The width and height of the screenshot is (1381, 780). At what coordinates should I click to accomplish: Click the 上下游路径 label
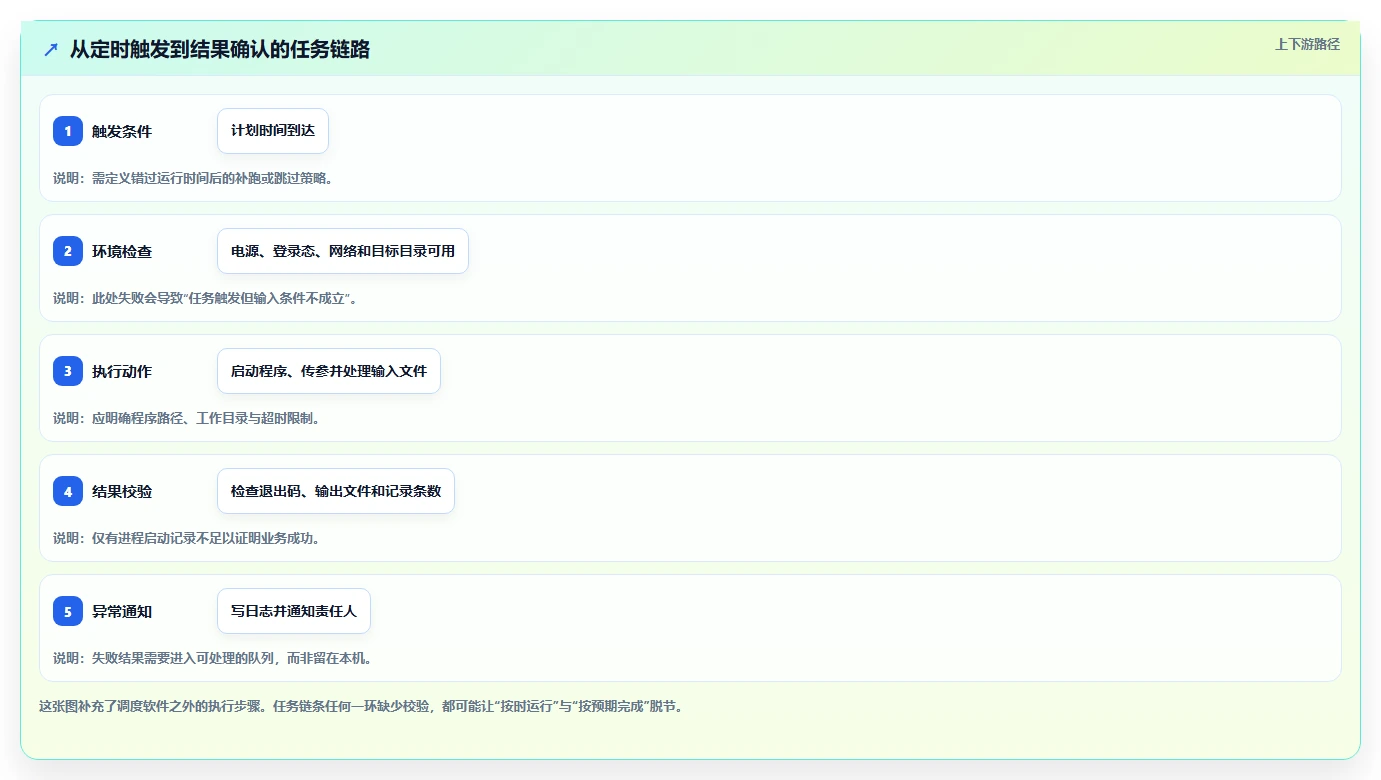tap(1307, 44)
